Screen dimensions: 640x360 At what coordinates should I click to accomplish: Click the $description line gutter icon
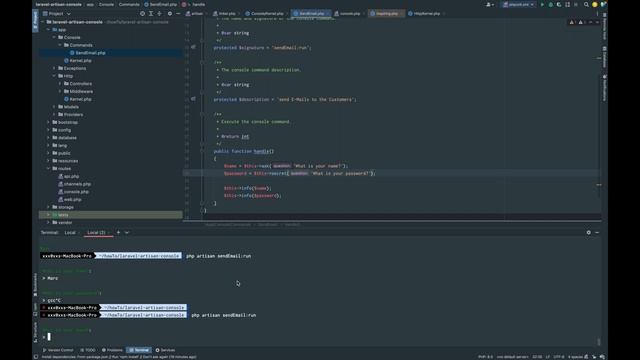click(x=193, y=99)
